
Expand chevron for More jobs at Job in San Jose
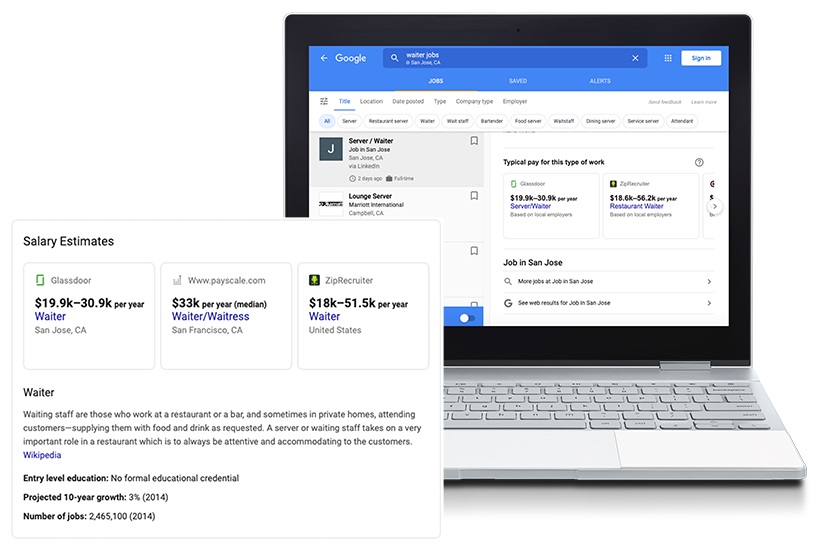pyautogui.click(x=709, y=281)
